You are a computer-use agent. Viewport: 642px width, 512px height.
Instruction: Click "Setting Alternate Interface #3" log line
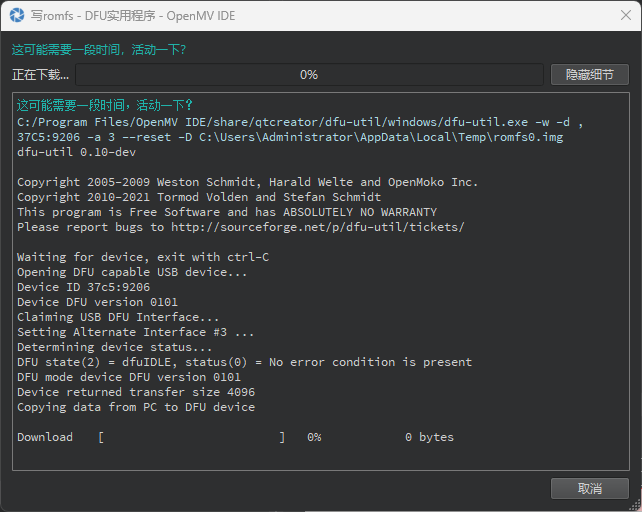(x=136, y=332)
